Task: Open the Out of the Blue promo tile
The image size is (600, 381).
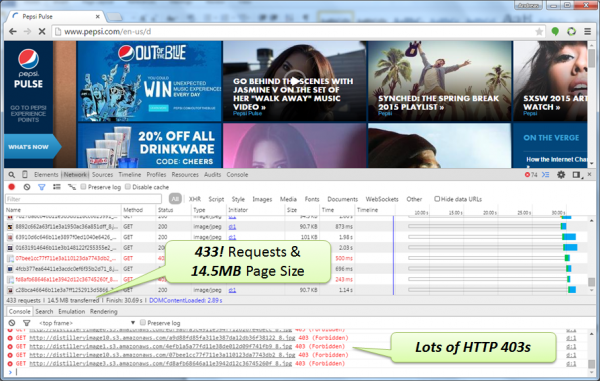Action: [x=150, y=81]
